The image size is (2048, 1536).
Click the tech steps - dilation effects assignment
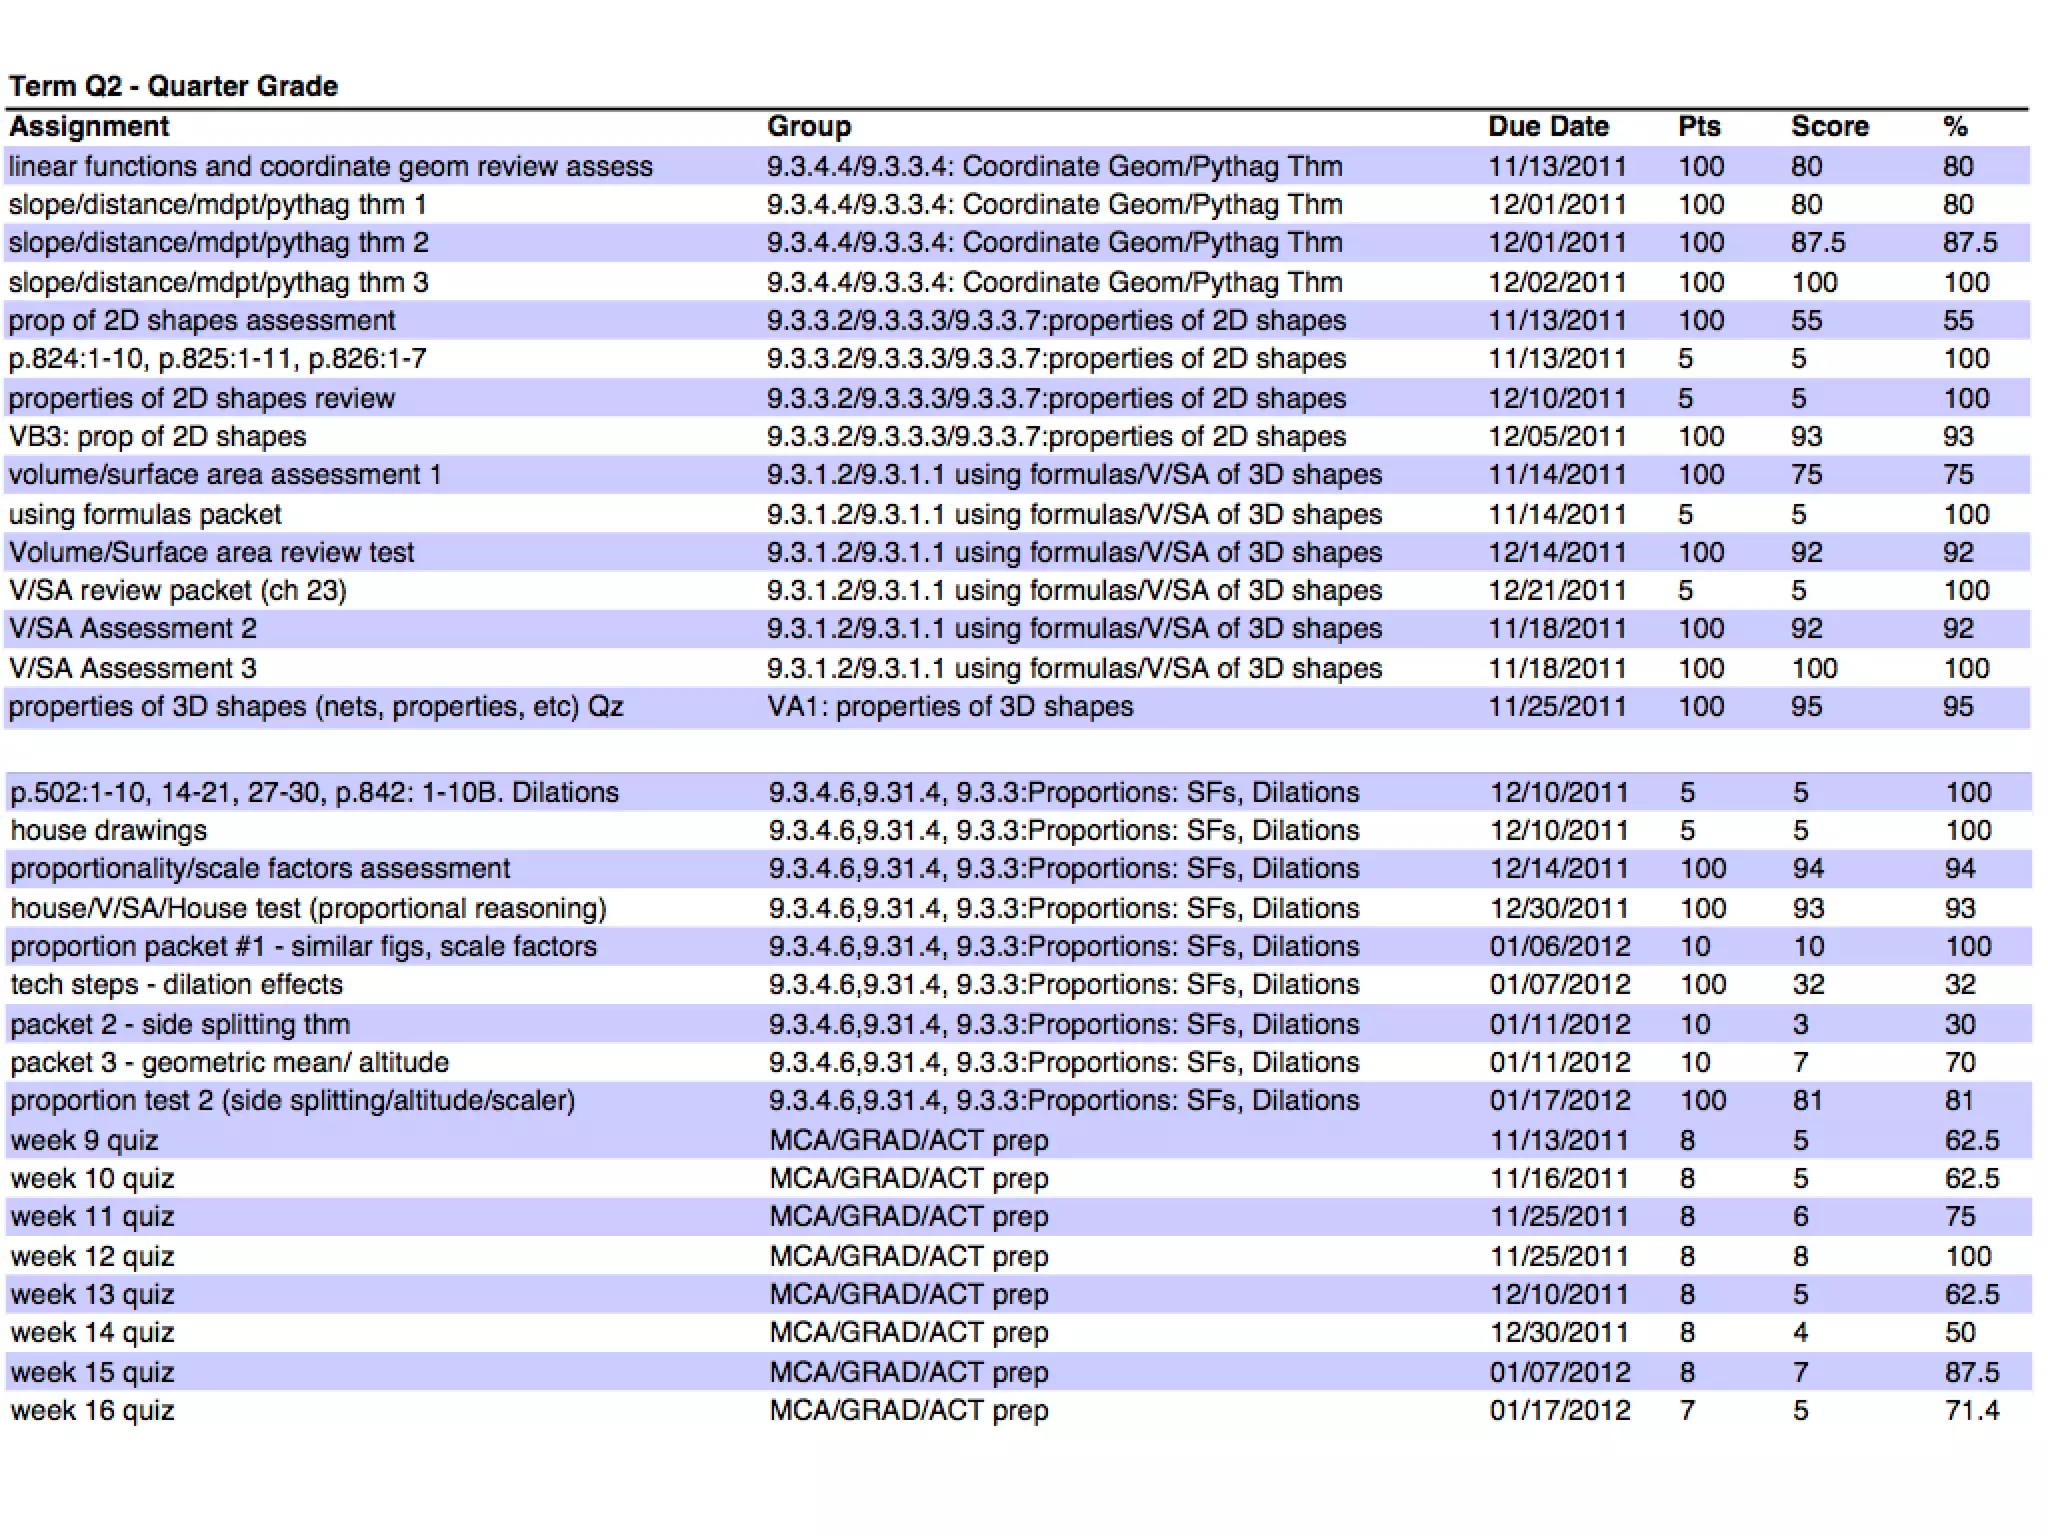[176, 985]
